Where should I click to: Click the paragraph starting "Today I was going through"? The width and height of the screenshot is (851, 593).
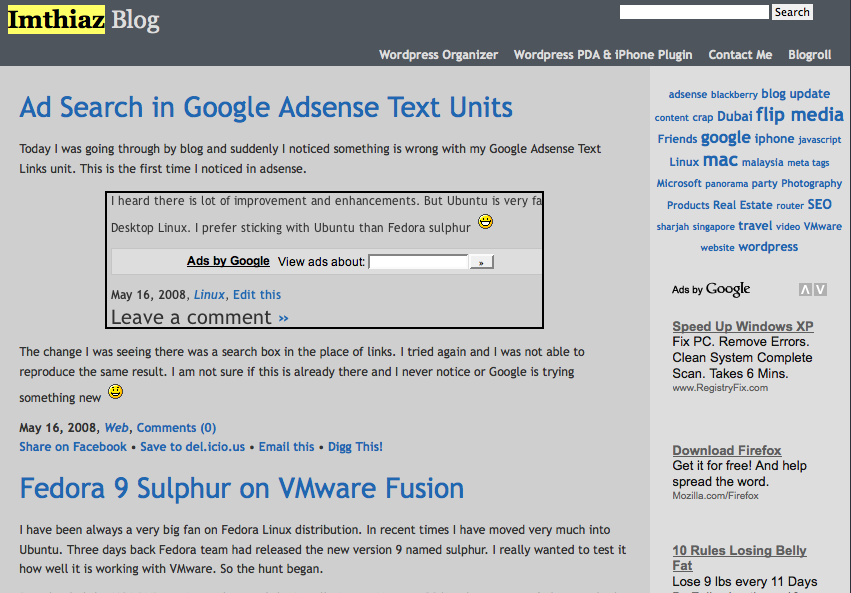click(310, 158)
